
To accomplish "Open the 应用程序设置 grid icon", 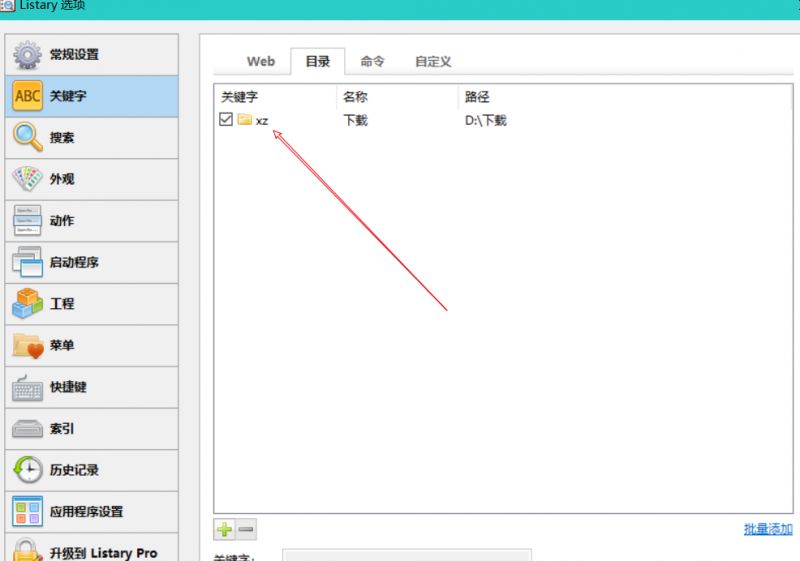I will click(x=28, y=512).
